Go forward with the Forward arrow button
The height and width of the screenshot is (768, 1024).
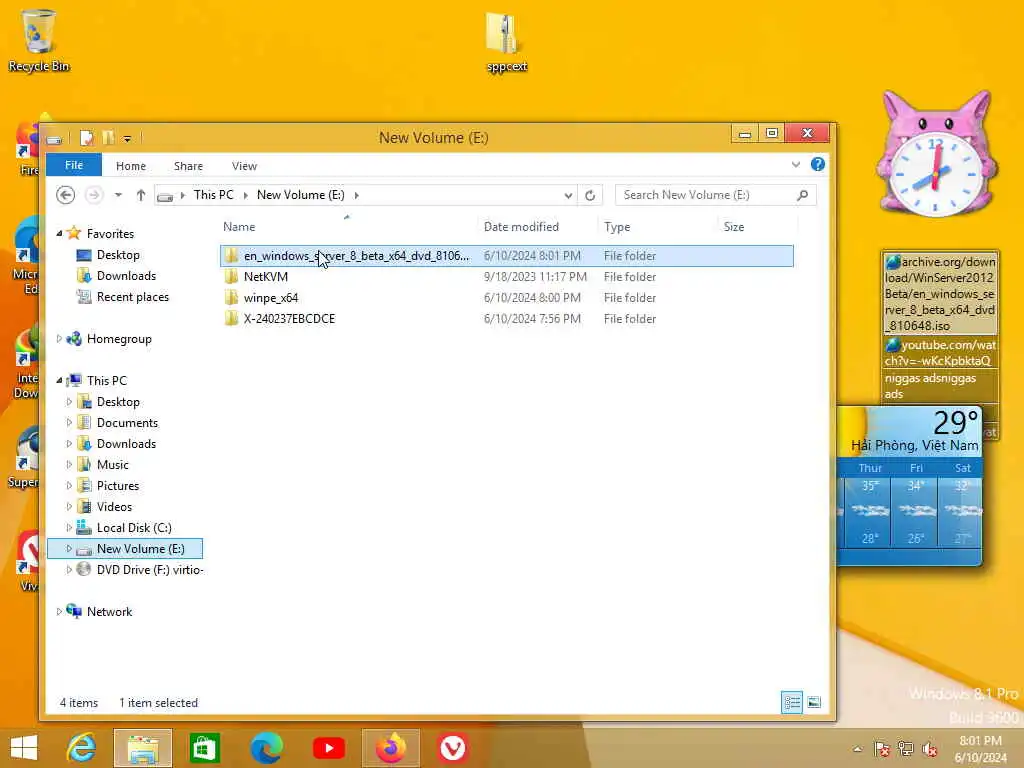pyautogui.click(x=94, y=195)
